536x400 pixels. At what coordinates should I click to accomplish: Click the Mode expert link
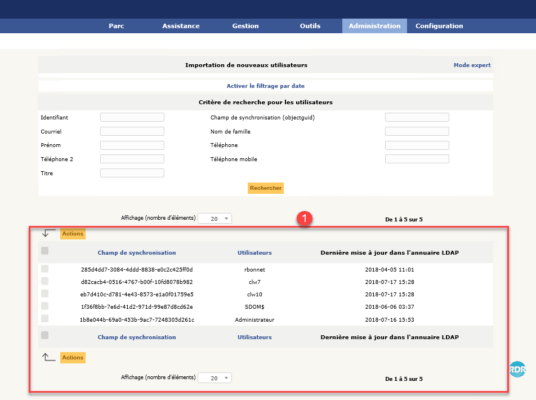[472, 65]
